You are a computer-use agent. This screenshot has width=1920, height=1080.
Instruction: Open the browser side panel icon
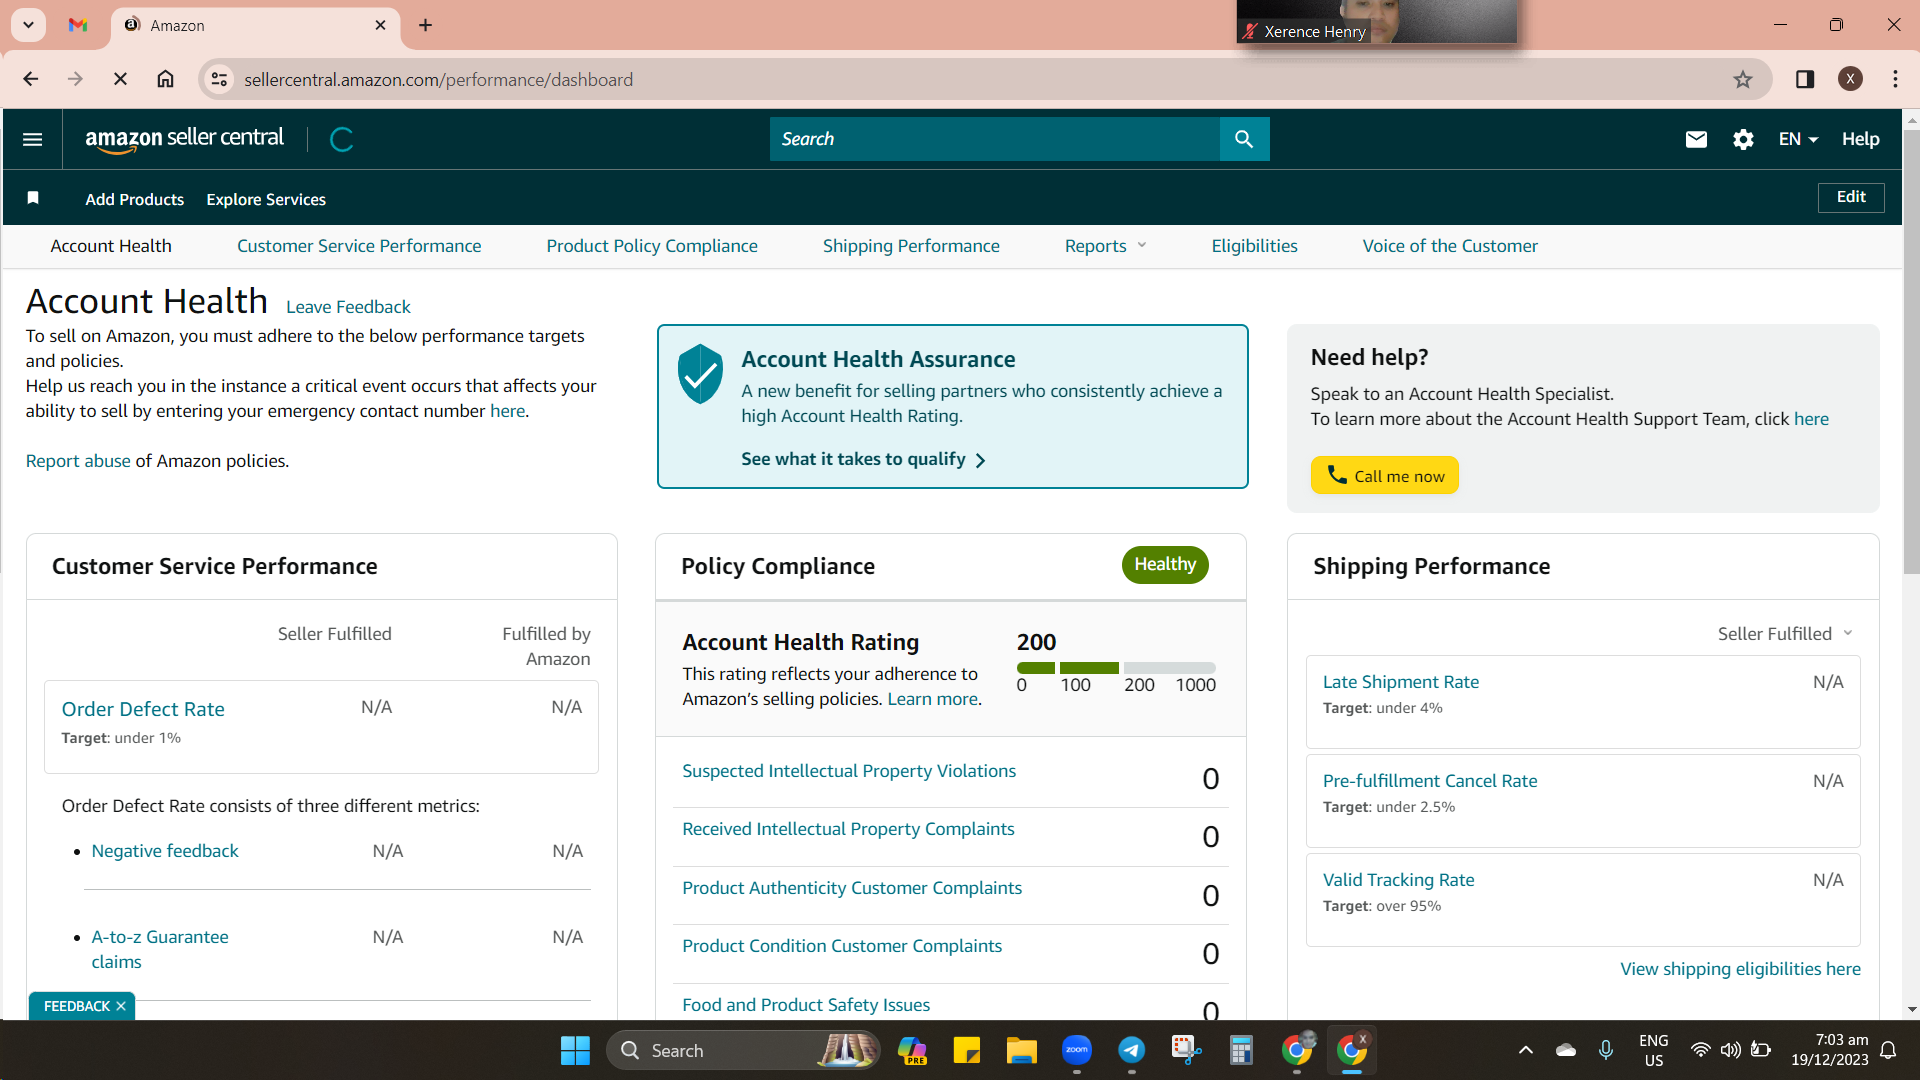[1805, 79]
